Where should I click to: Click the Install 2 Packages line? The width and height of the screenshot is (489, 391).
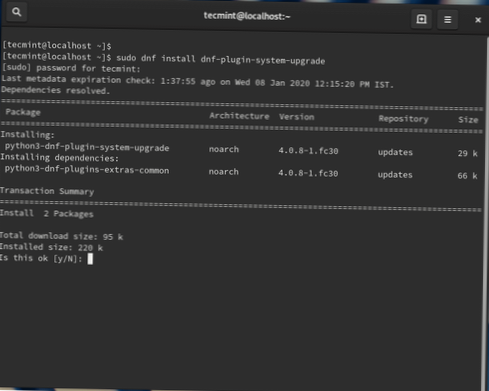47,213
